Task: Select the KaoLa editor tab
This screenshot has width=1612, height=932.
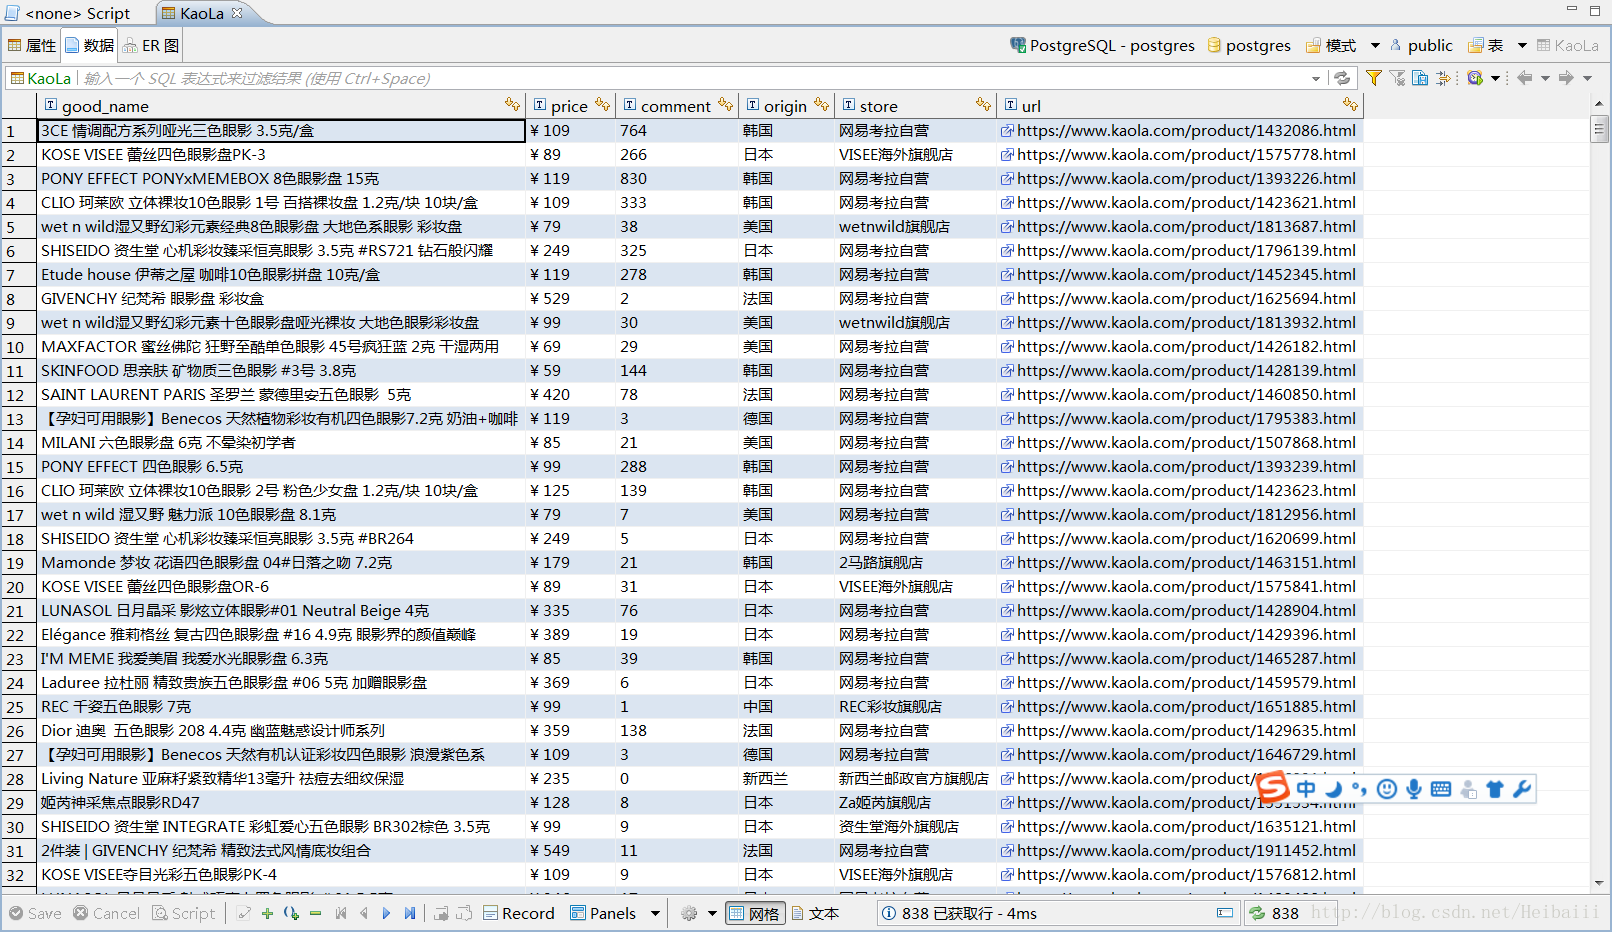Action: (x=202, y=13)
